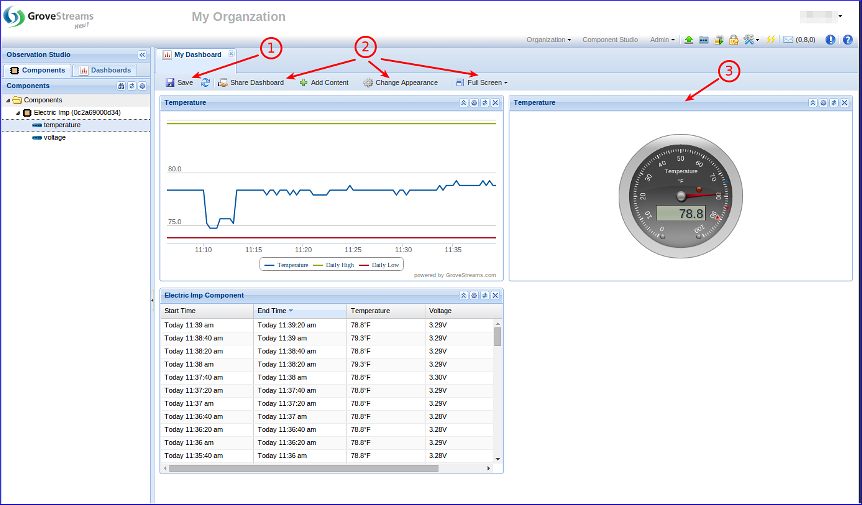Open the envelope notifications icon
The width and height of the screenshot is (862, 505).
click(x=788, y=40)
